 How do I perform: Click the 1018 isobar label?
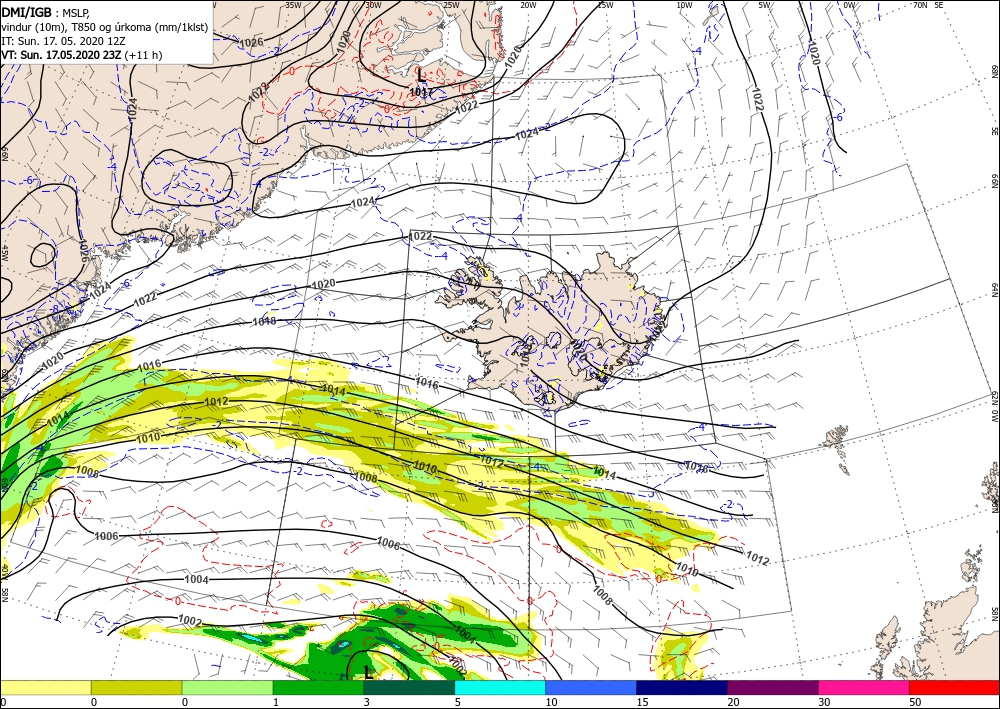click(x=265, y=321)
